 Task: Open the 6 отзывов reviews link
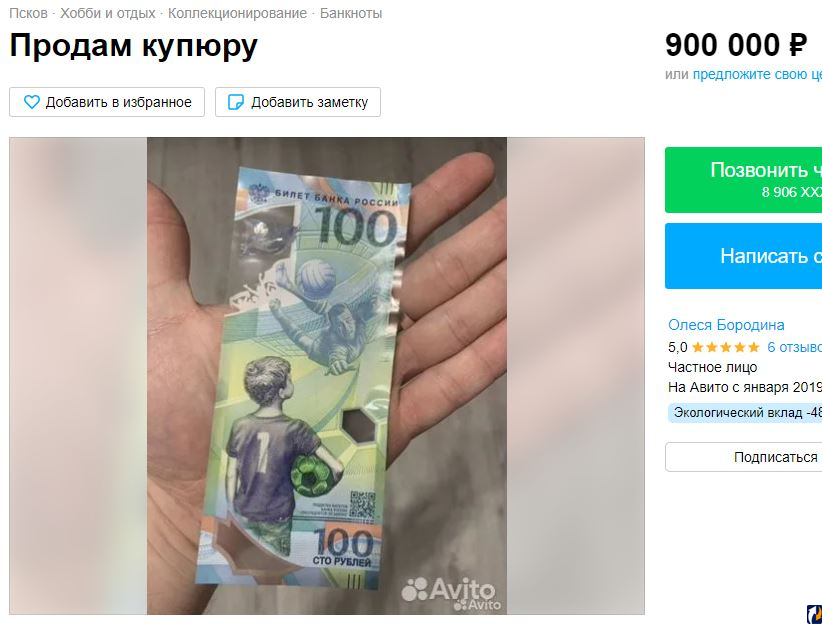794,347
